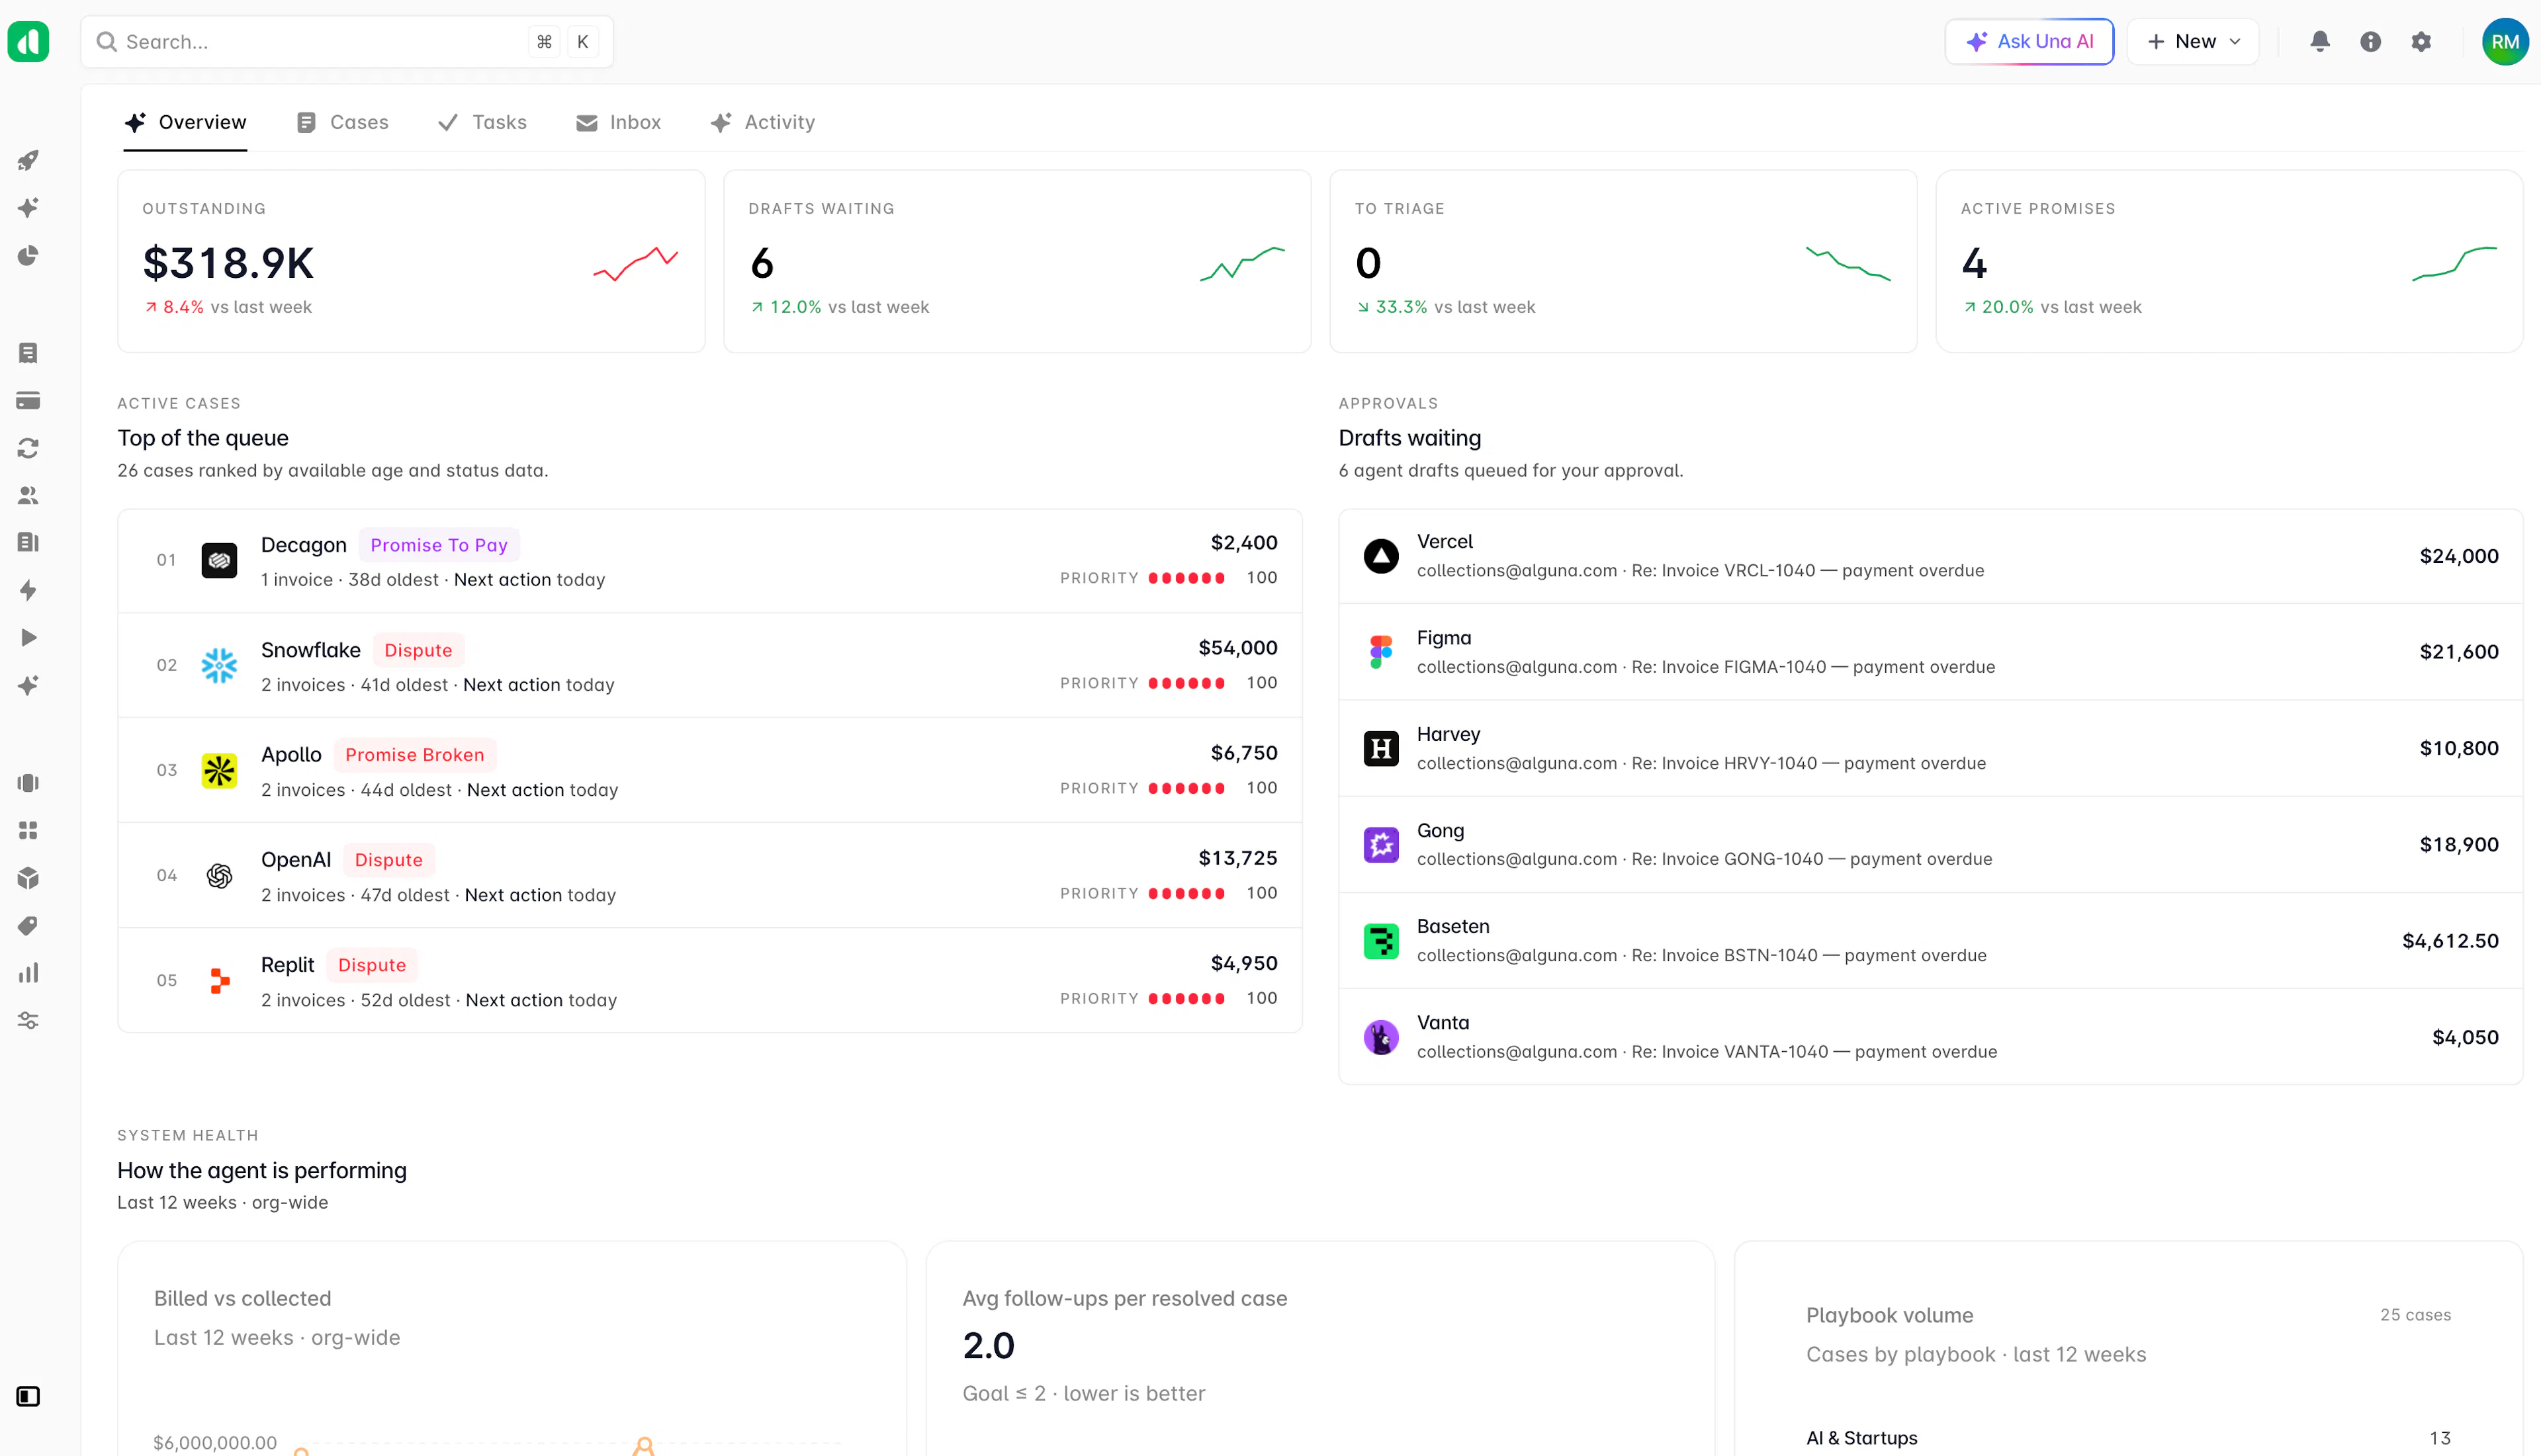
Task: Open the Gong draft row
Action: click(1930, 844)
